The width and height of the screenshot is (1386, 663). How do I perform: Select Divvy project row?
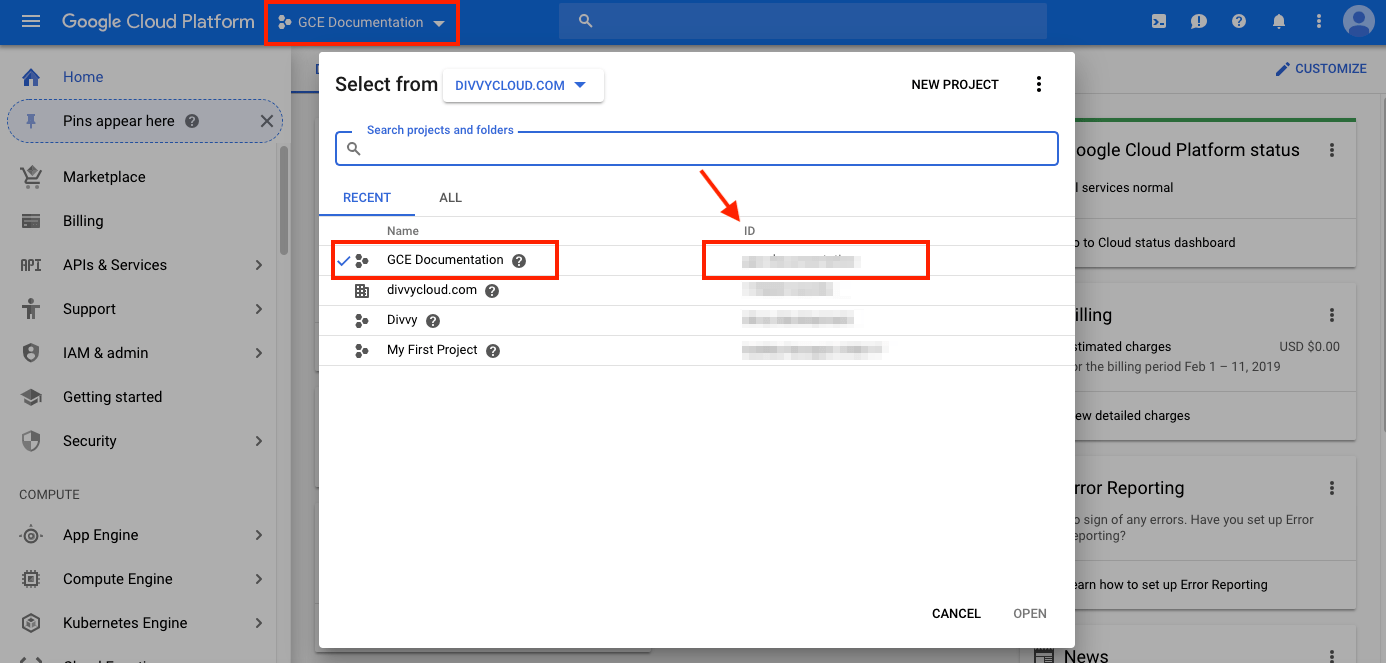tap(697, 321)
